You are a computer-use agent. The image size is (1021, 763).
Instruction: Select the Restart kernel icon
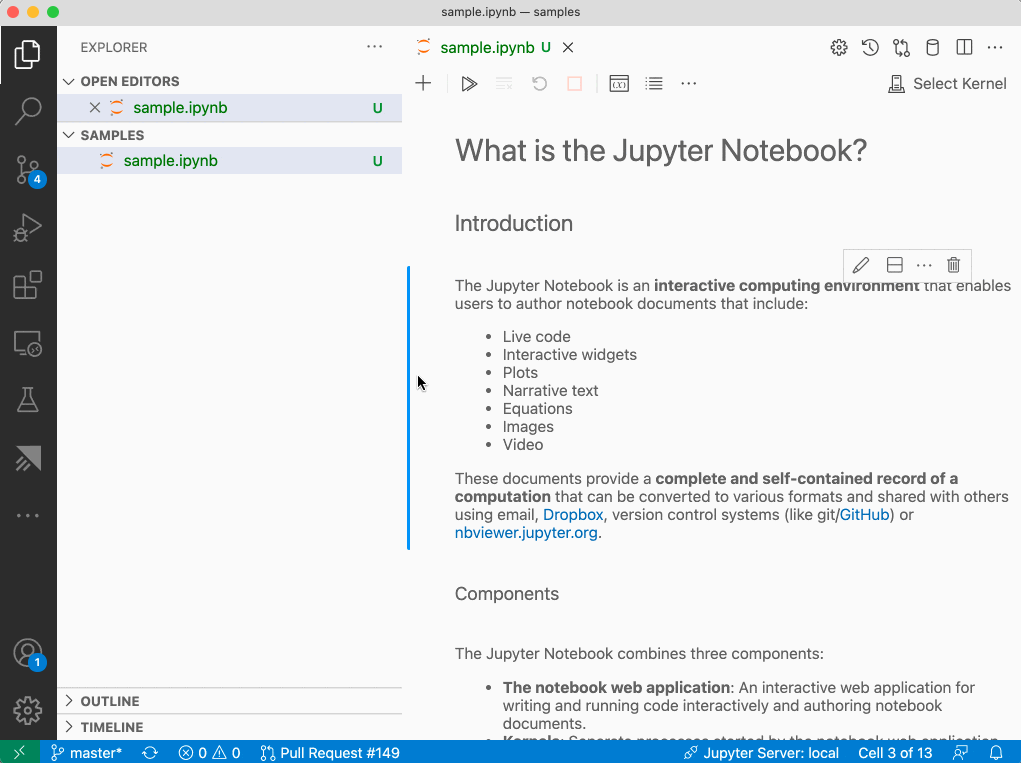tap(539, 83)
